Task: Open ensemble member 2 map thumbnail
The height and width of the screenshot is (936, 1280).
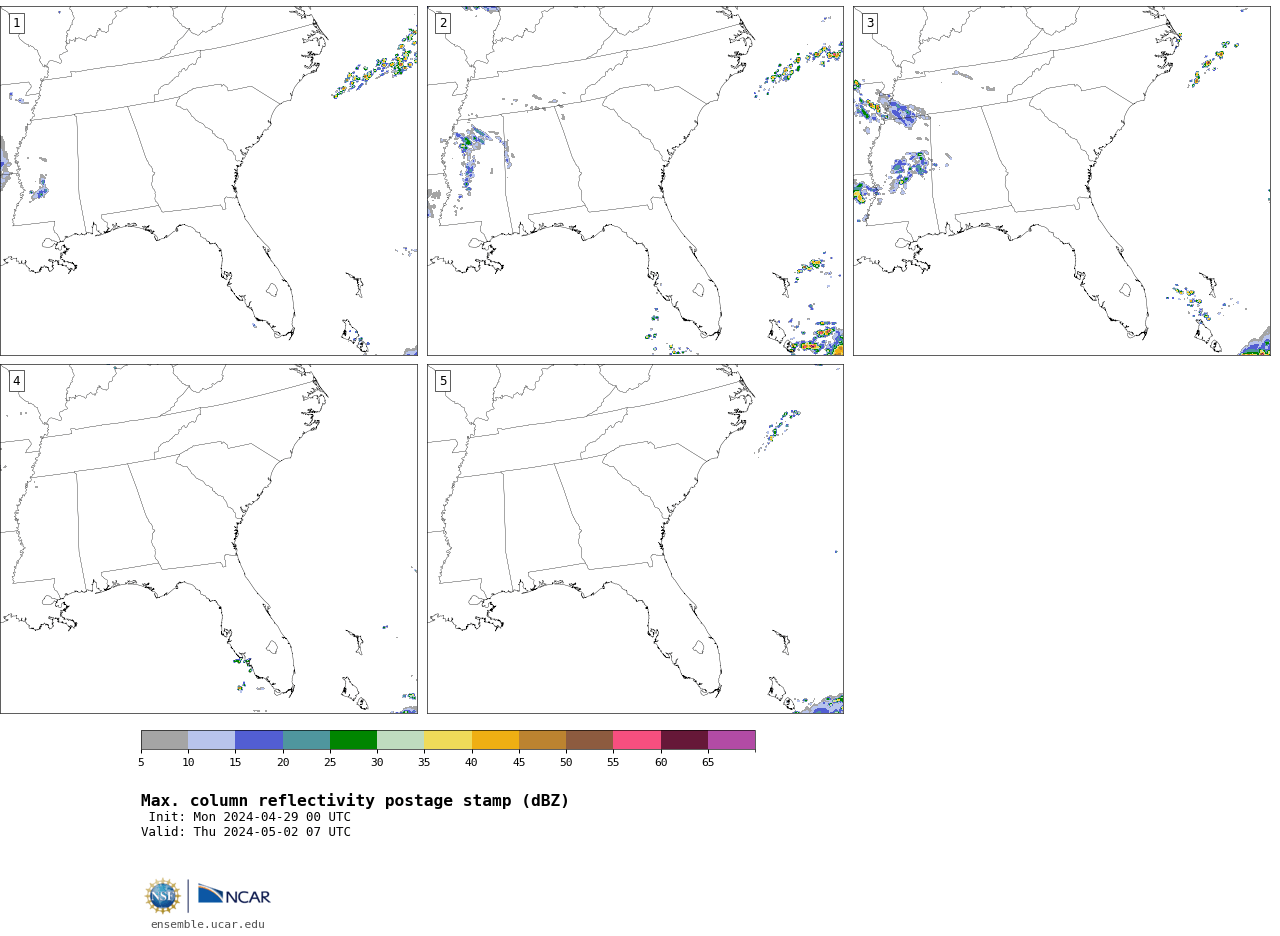Action: click(x=635, y=181)
